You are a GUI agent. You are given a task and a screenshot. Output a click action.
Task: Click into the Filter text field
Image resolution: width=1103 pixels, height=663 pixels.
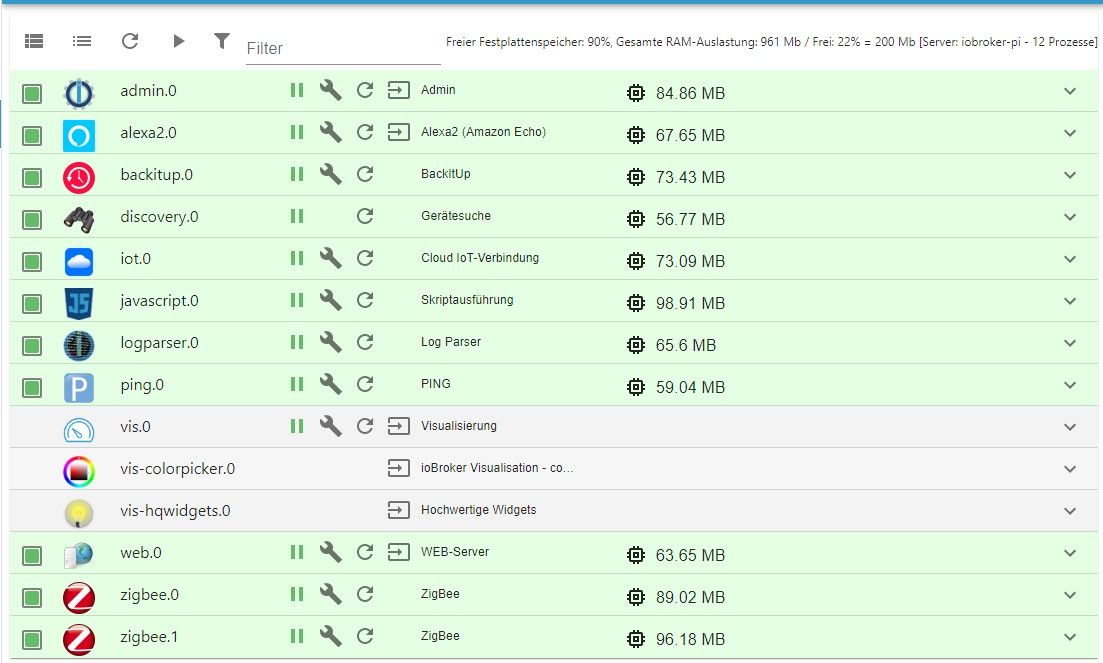click(x=342, y=48)
